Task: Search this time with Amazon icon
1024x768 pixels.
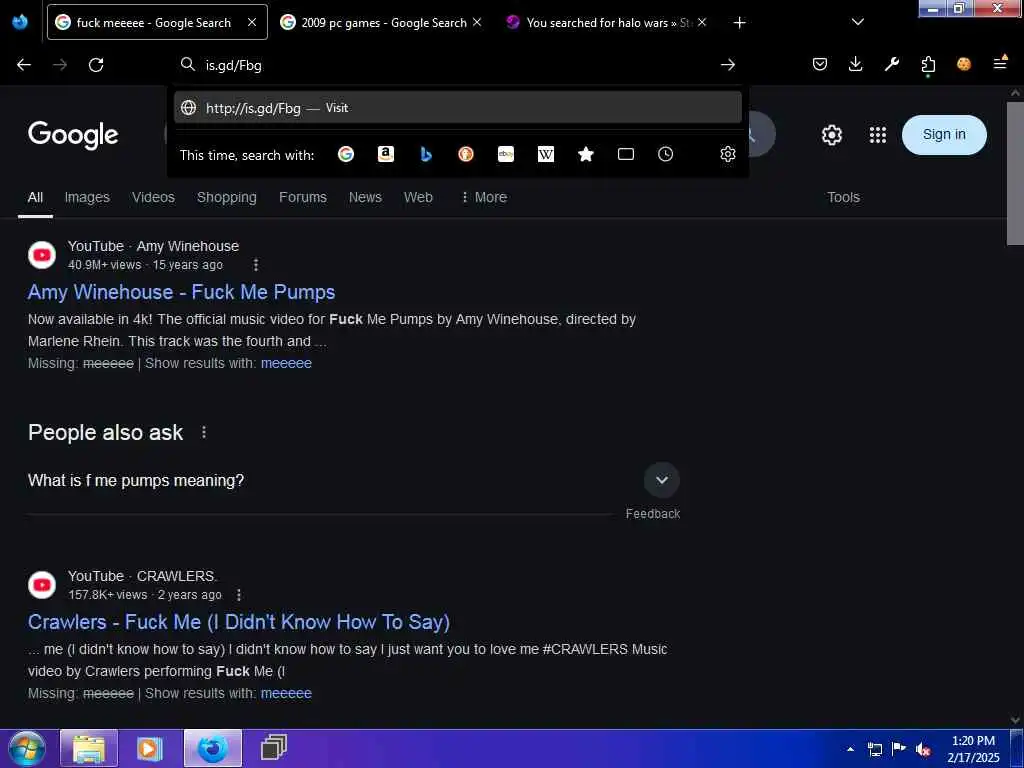Action: tap(386, 154)
